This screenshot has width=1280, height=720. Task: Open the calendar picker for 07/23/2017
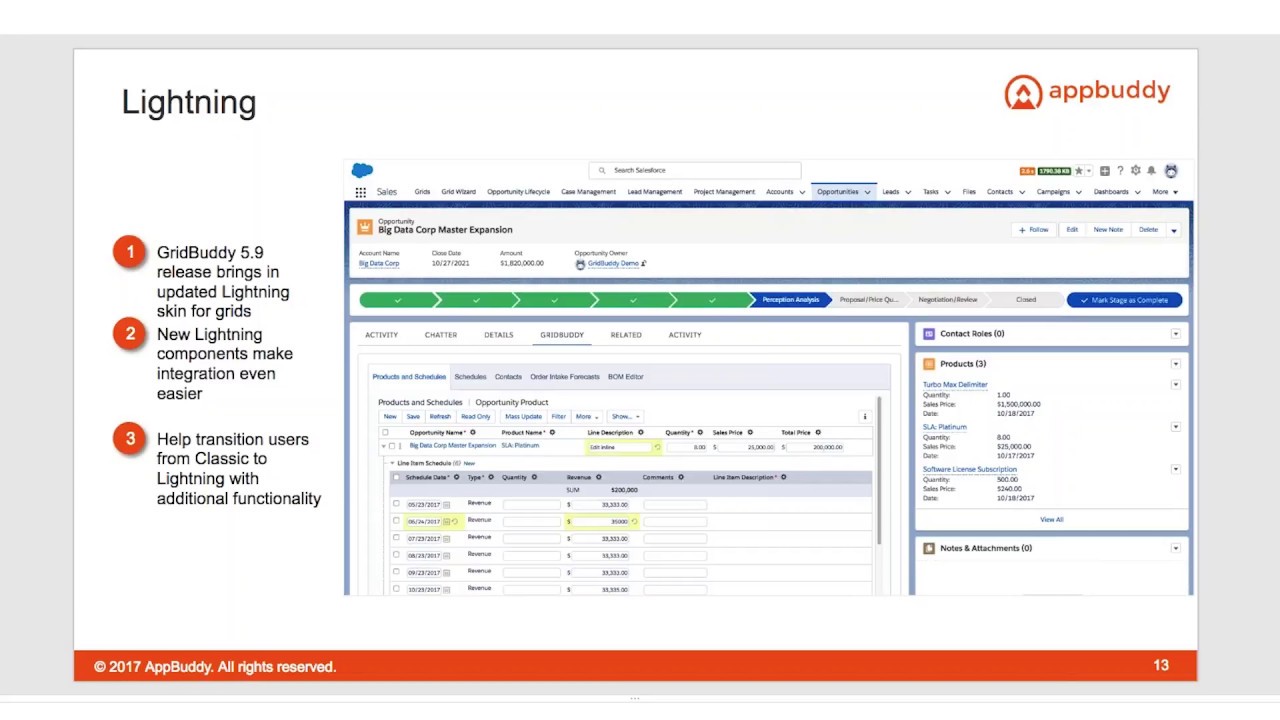[x=446, y=539]
